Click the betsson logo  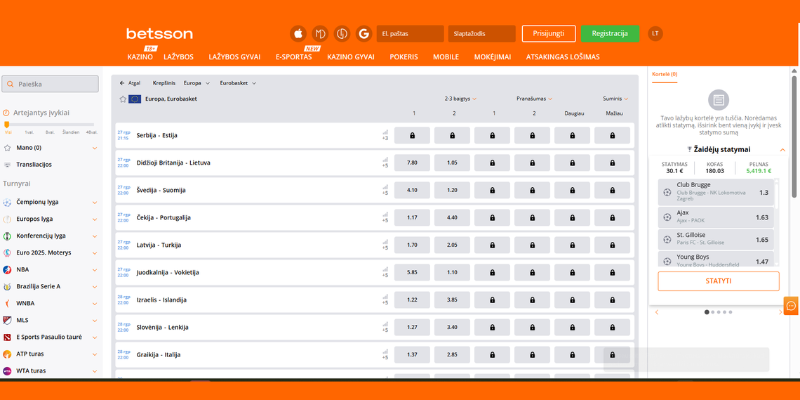(x=160, y=34)
